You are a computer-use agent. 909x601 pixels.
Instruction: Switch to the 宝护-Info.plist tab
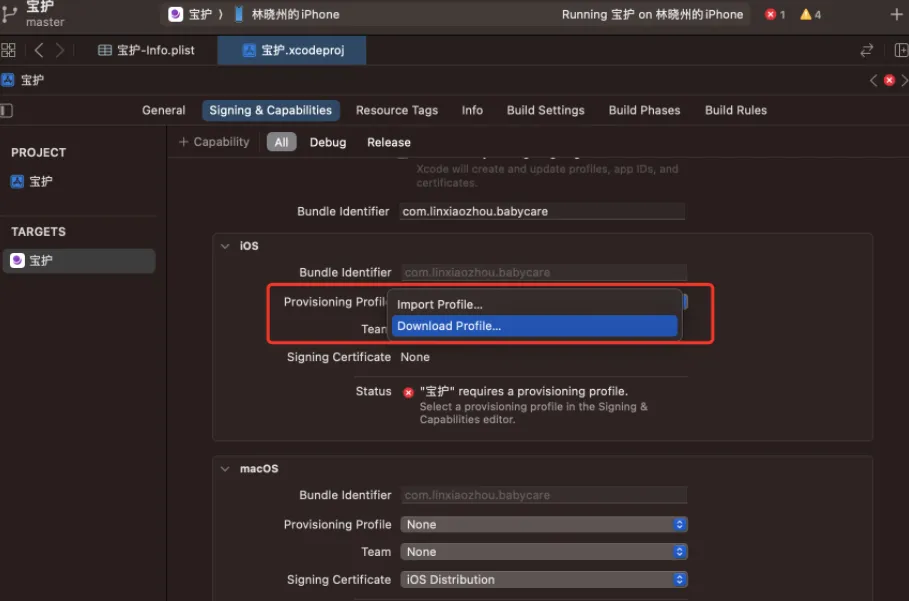[146, 50]
